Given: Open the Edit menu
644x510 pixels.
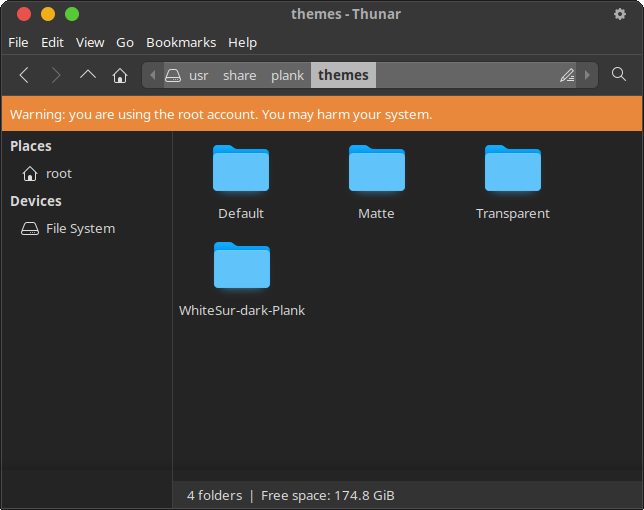Looking at the screenshot, I should tap(52, 42).
